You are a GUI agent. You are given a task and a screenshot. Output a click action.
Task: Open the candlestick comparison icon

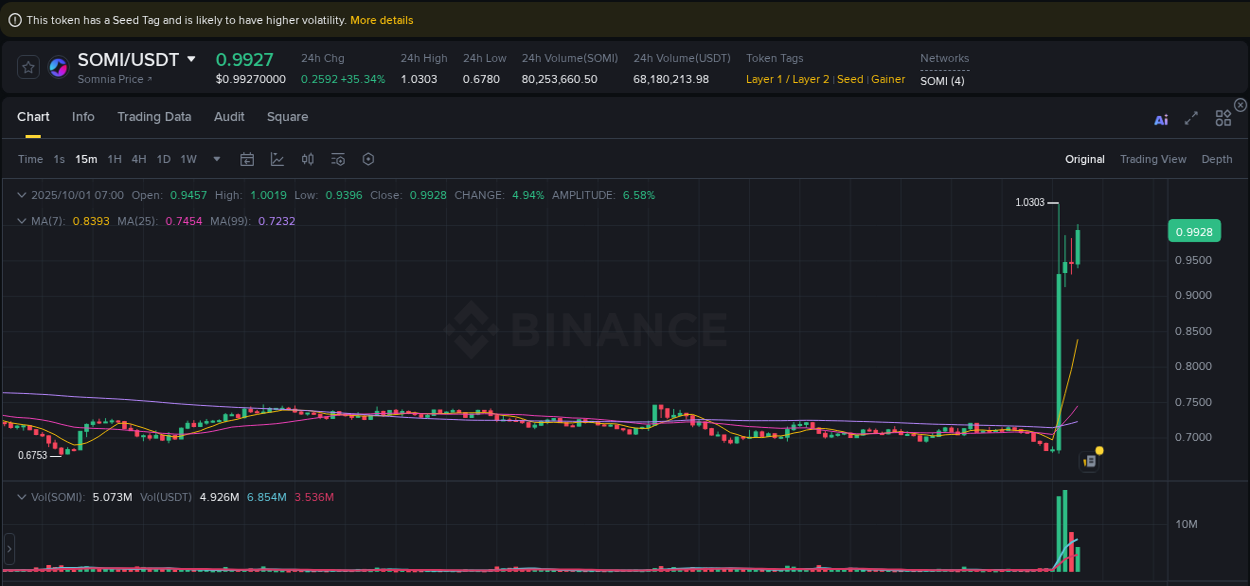307,159
